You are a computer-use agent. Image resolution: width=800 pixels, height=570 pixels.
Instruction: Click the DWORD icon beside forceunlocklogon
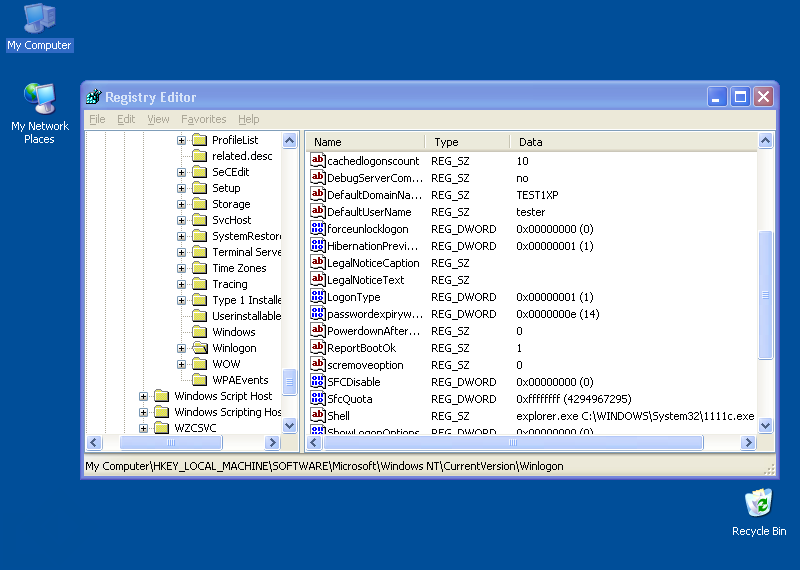click(317, 229)
